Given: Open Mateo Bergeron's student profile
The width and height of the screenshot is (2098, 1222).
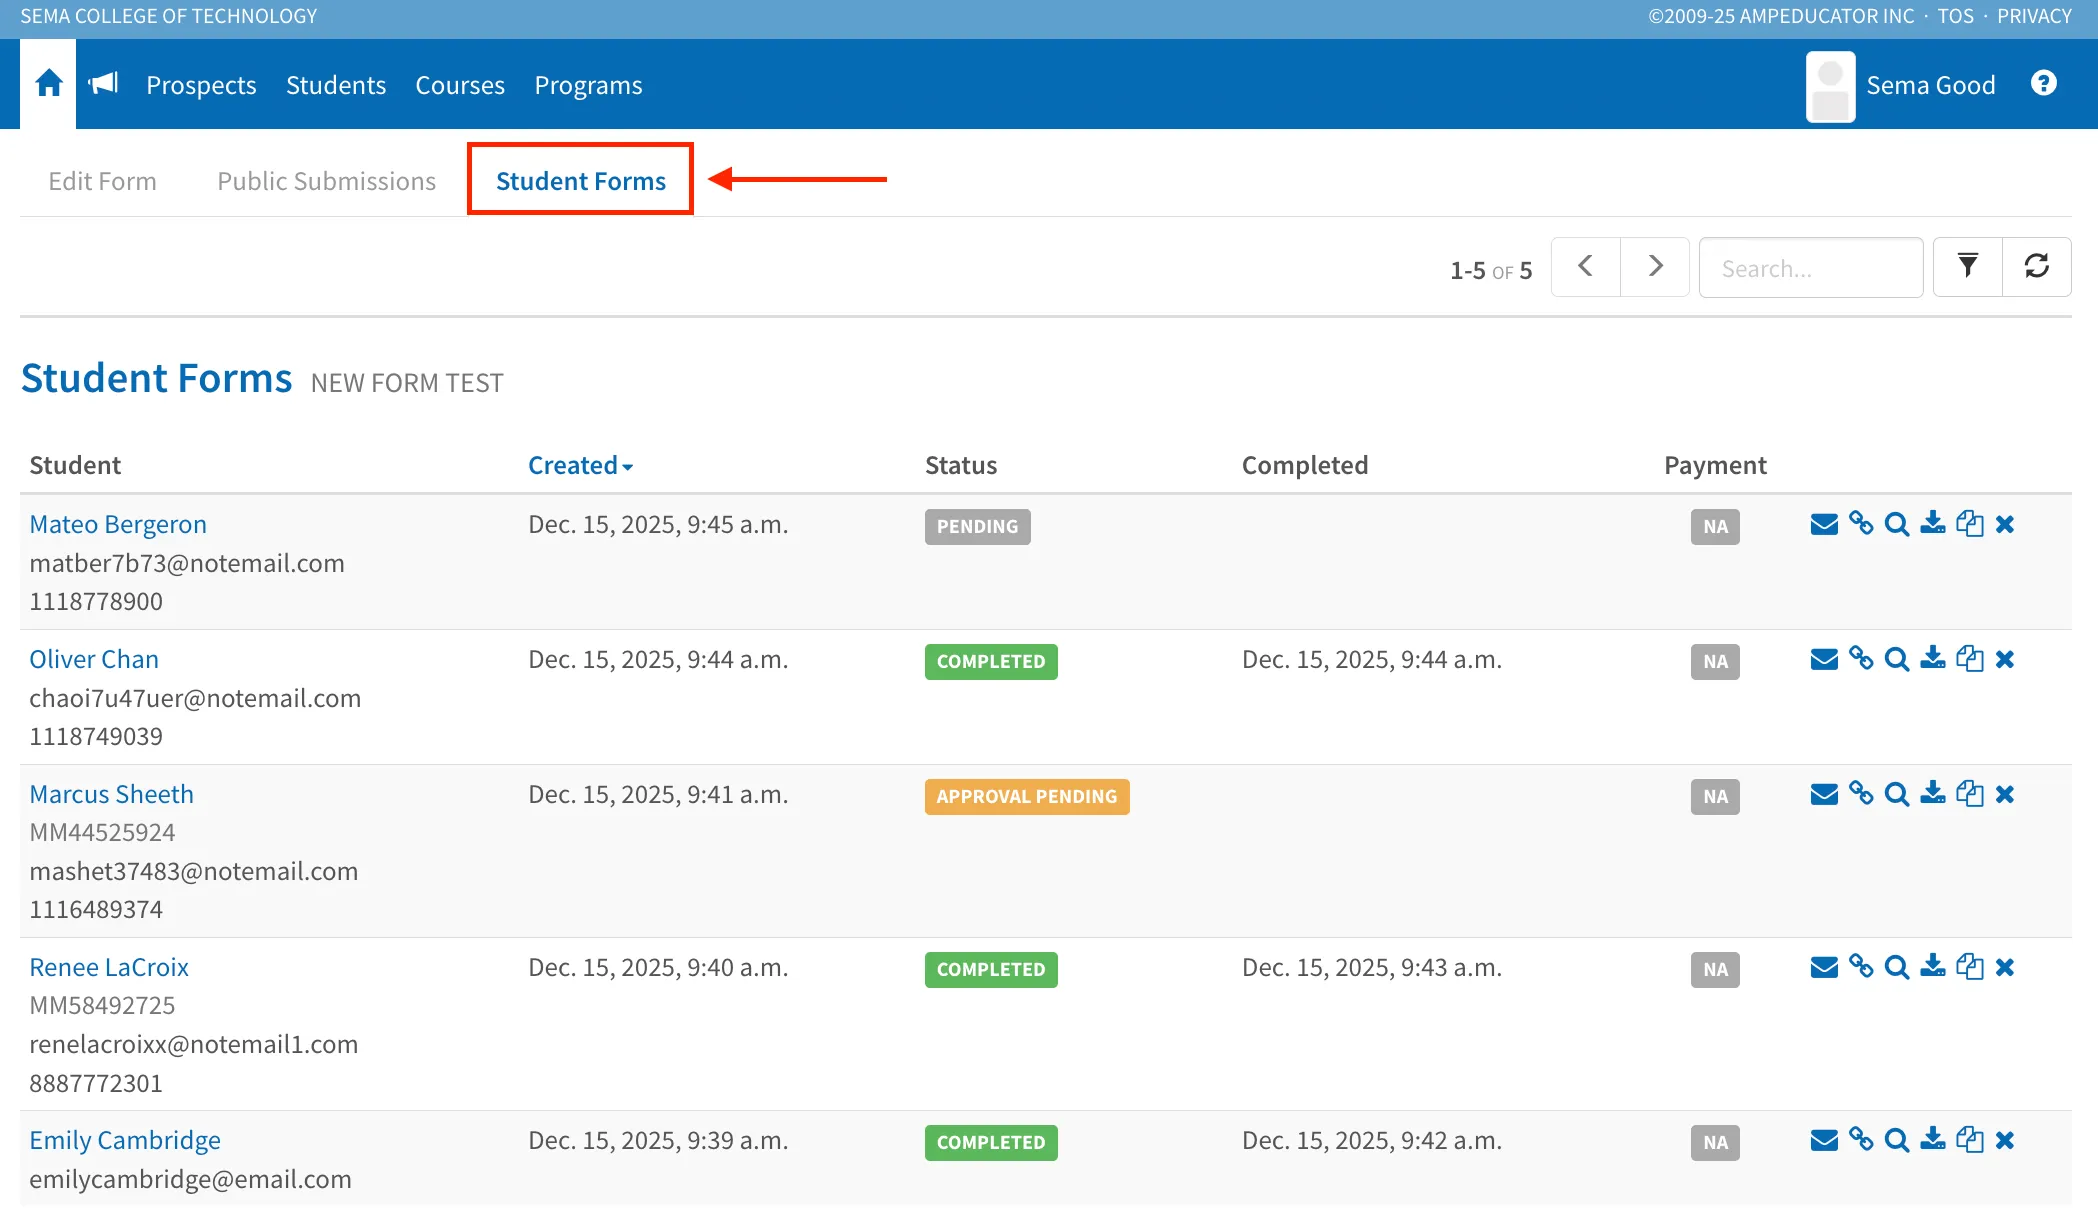Looking at the screenshot, I should click(x=118, y=524).
